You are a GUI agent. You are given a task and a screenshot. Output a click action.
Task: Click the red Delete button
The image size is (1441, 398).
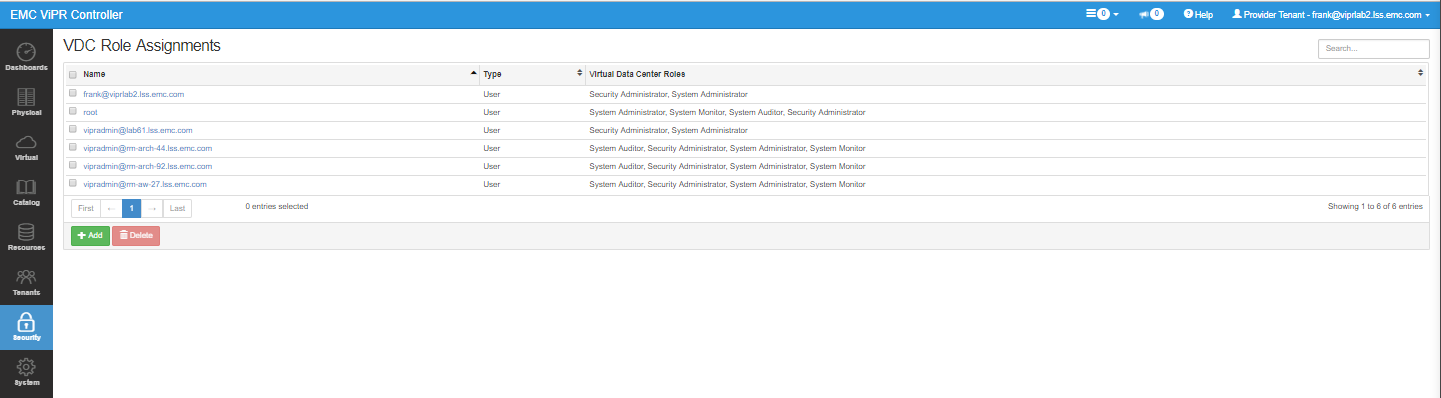point(135,235)
